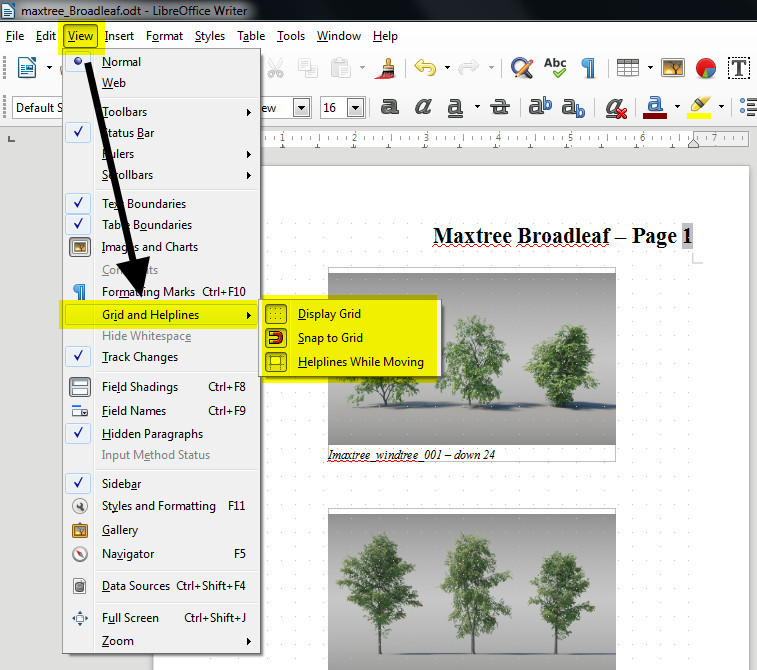Viewport: 757px width, 670px height.
Task: Click the Cut scissors icon
Action: [x=276, y=68]
